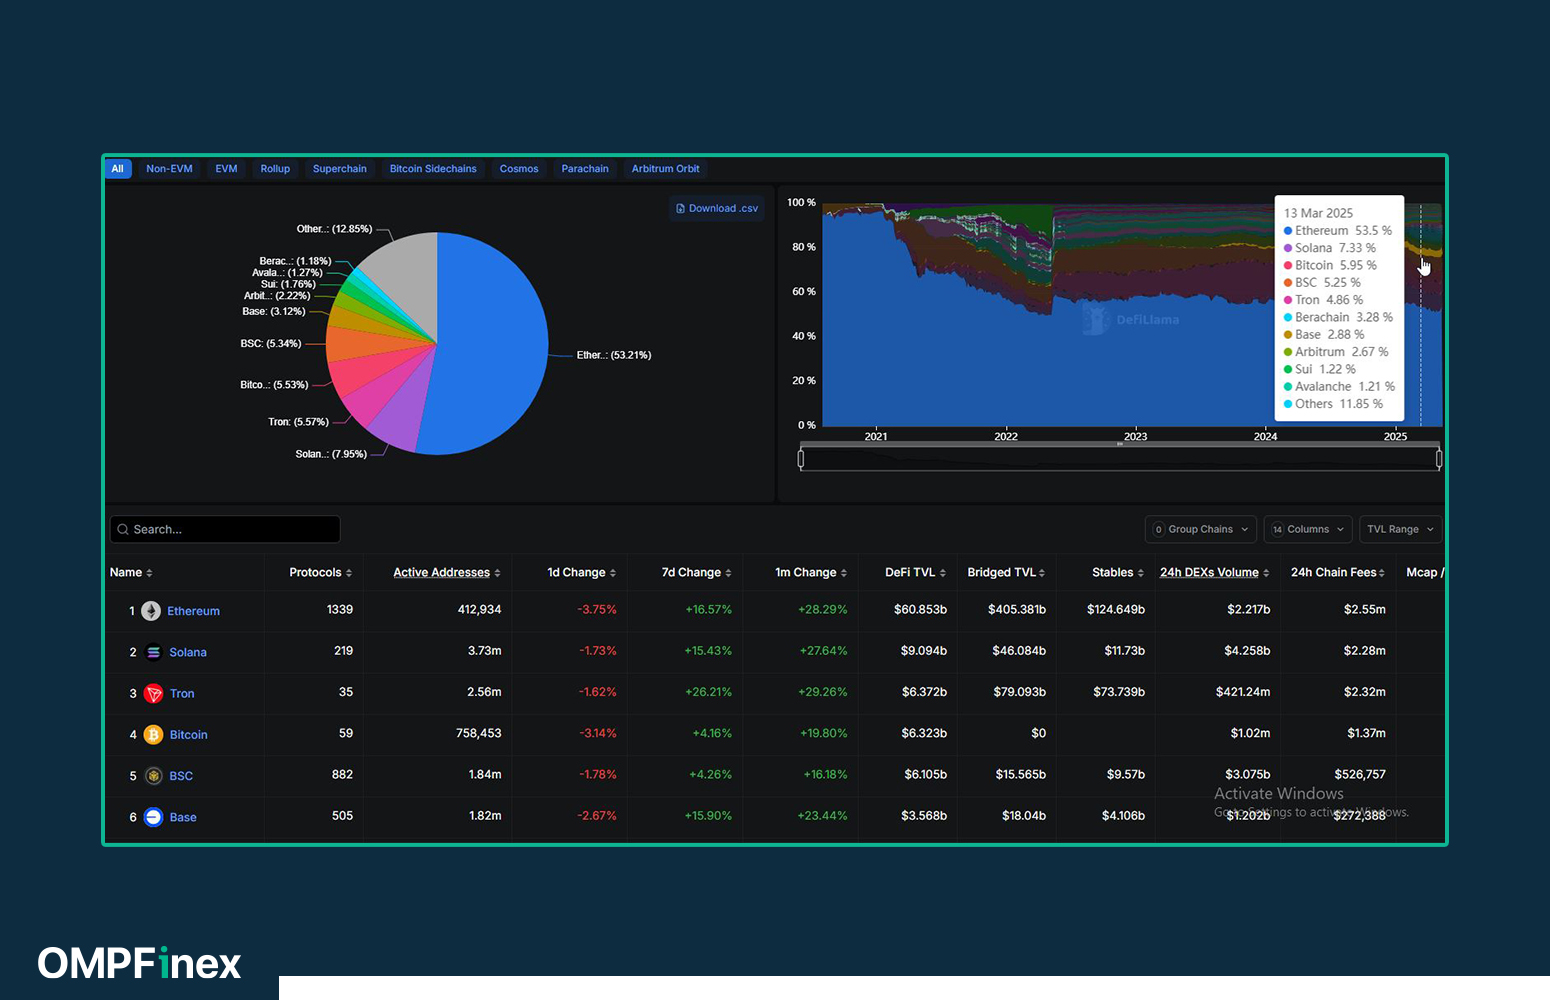Click the Mcap column header
This screenshot has width=1550, height=1000.
1424,573
